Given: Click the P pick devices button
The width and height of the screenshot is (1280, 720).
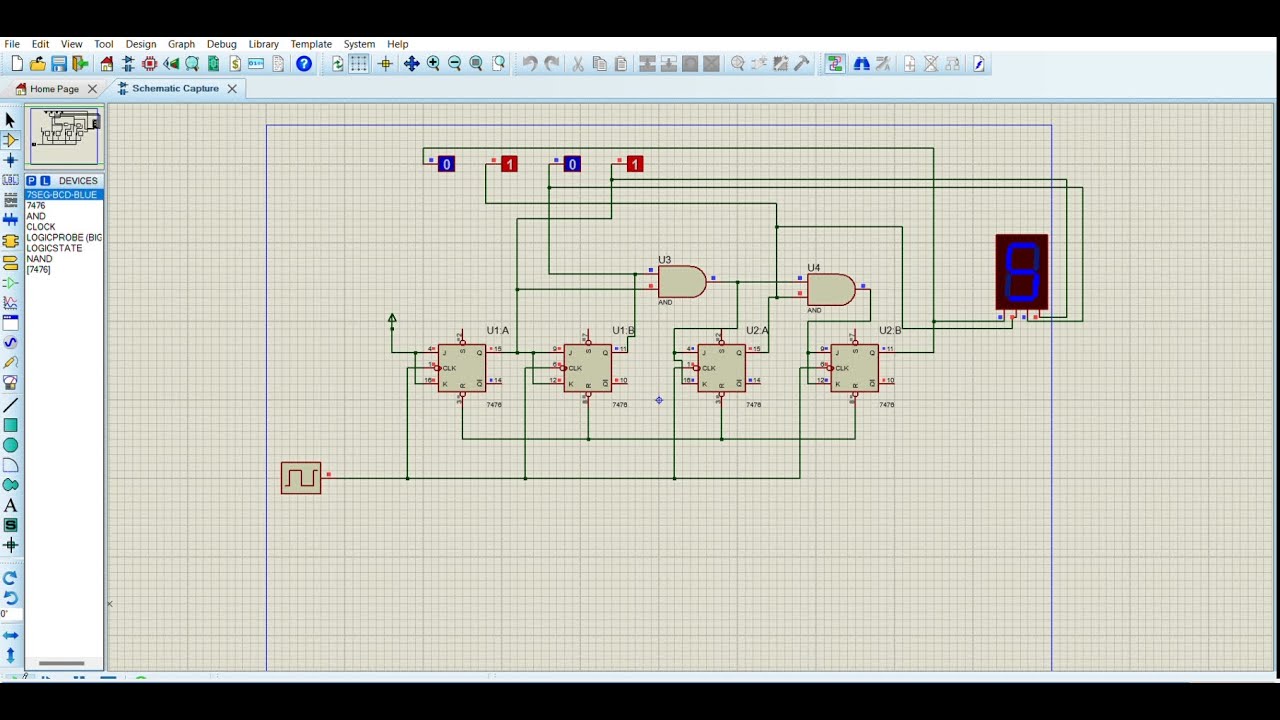Looking at the screenshot, I should coord(31,181).
